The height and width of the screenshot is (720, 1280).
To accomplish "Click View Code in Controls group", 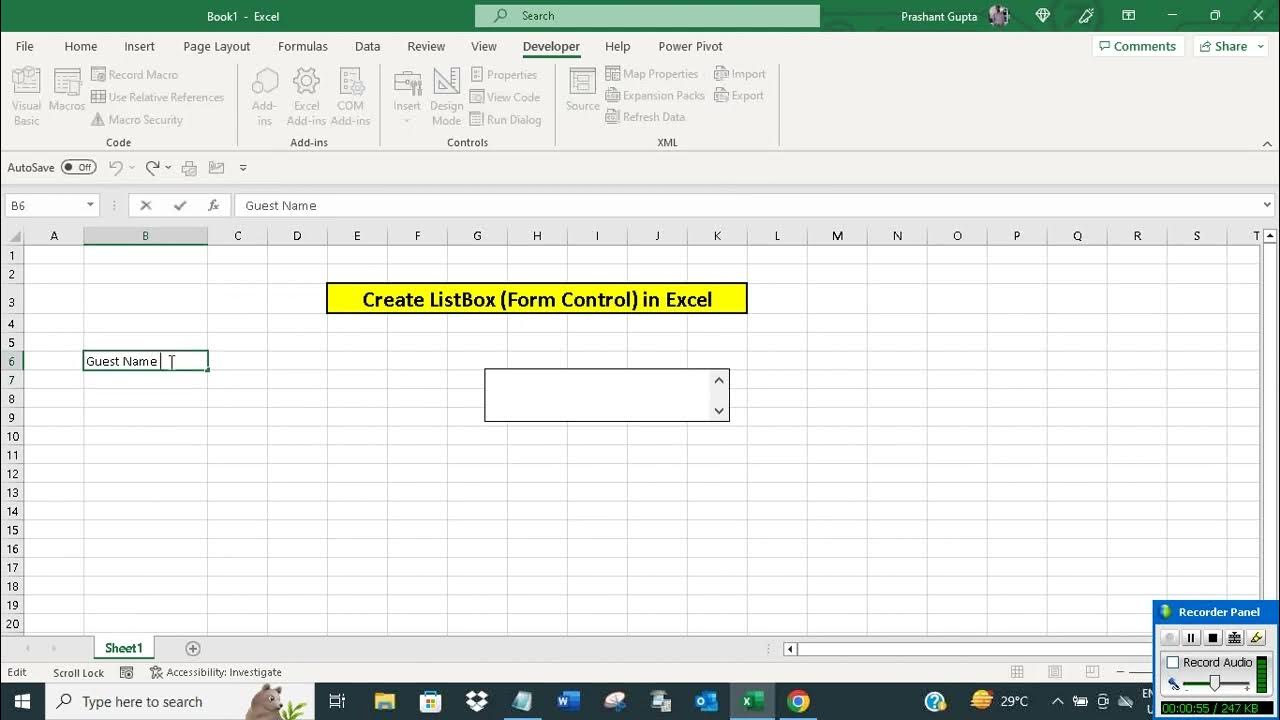I will 505,97.
